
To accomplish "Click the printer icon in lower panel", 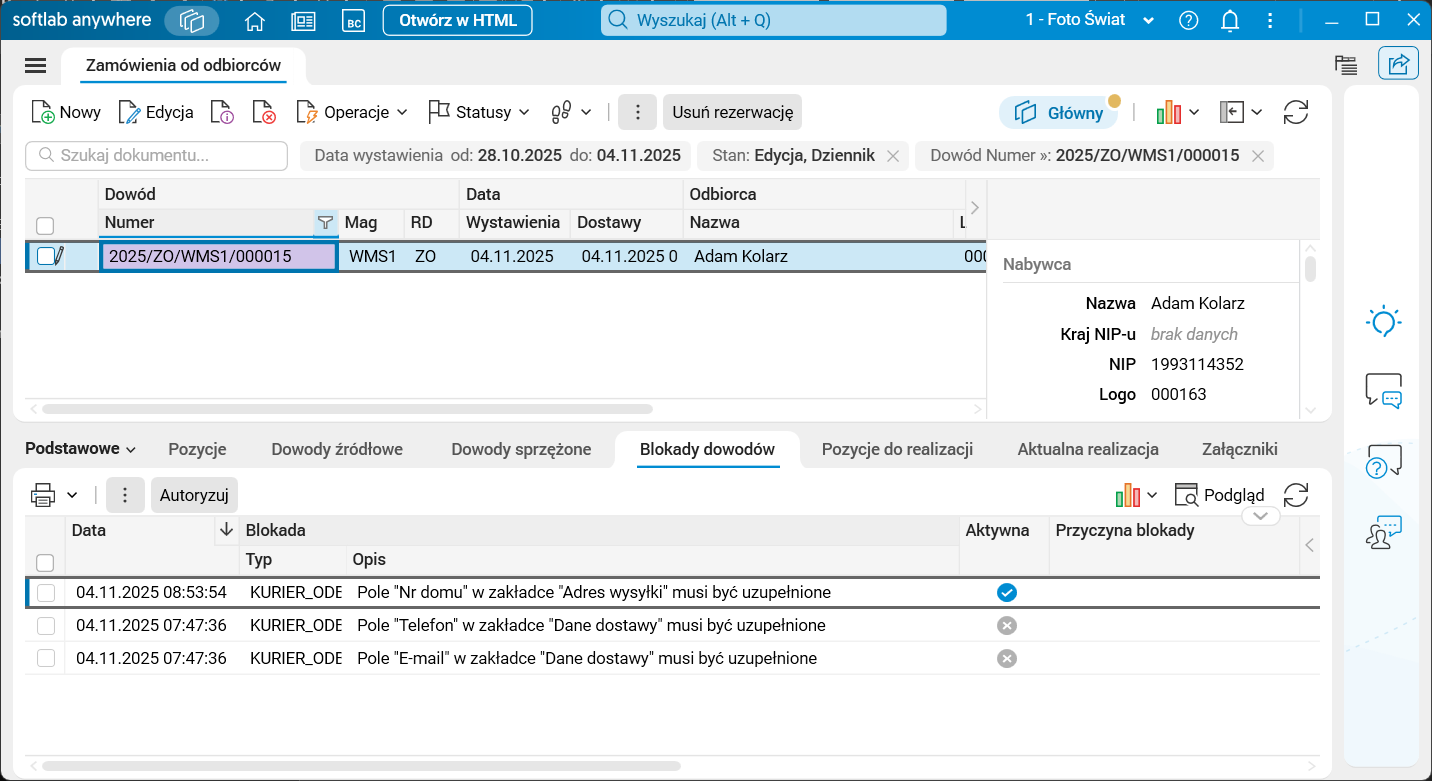I will (43, 494).
